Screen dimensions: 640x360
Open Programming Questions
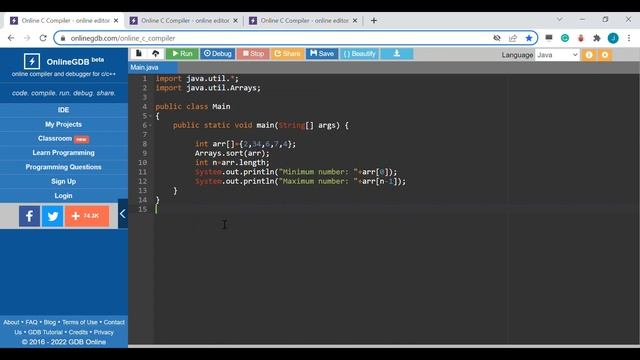(x=63, y=167)
